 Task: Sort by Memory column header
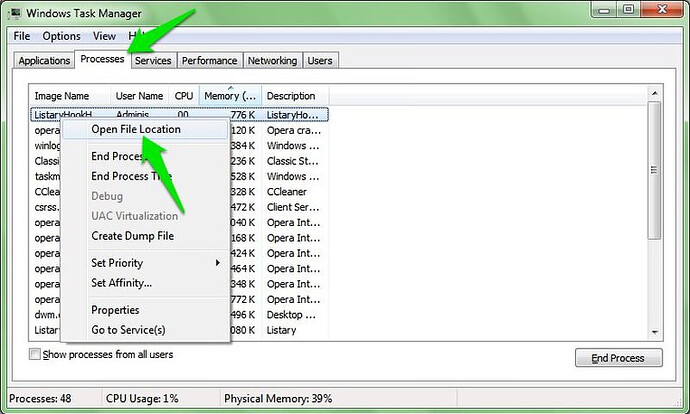pyautogui.click(x=230, y=96)
